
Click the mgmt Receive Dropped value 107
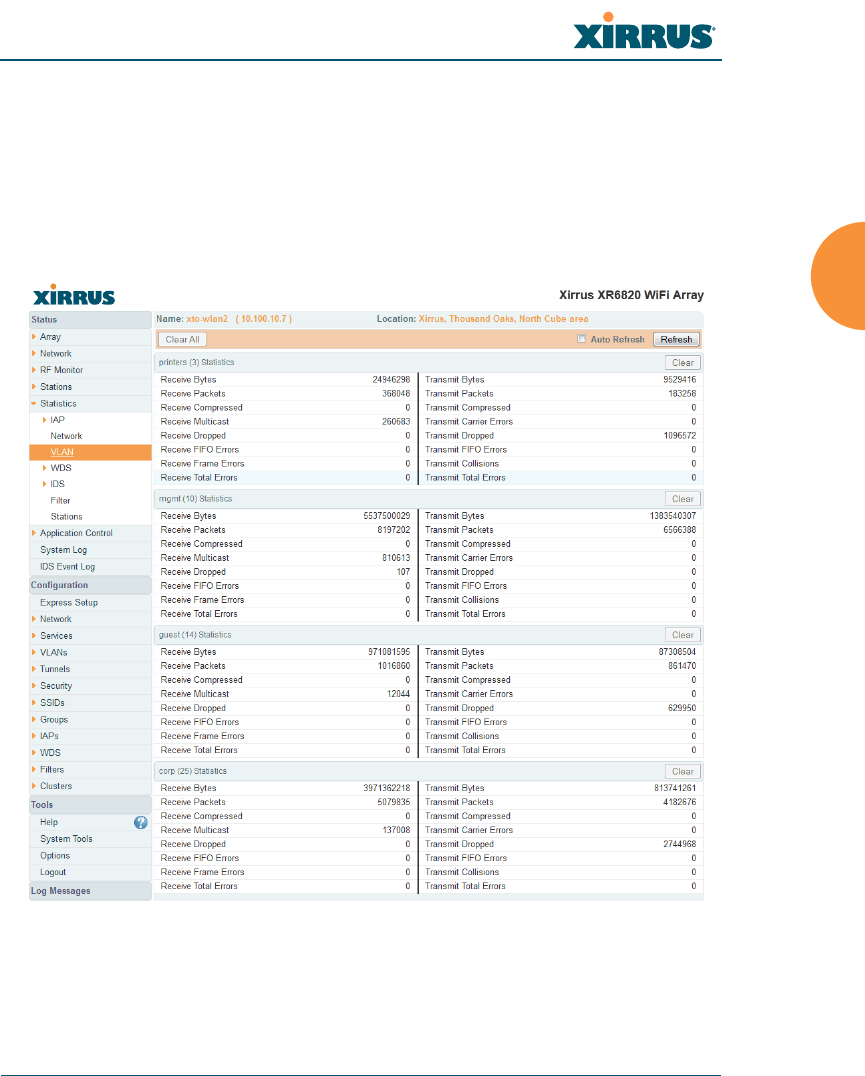pyautogui.click(x=403, y=572)
